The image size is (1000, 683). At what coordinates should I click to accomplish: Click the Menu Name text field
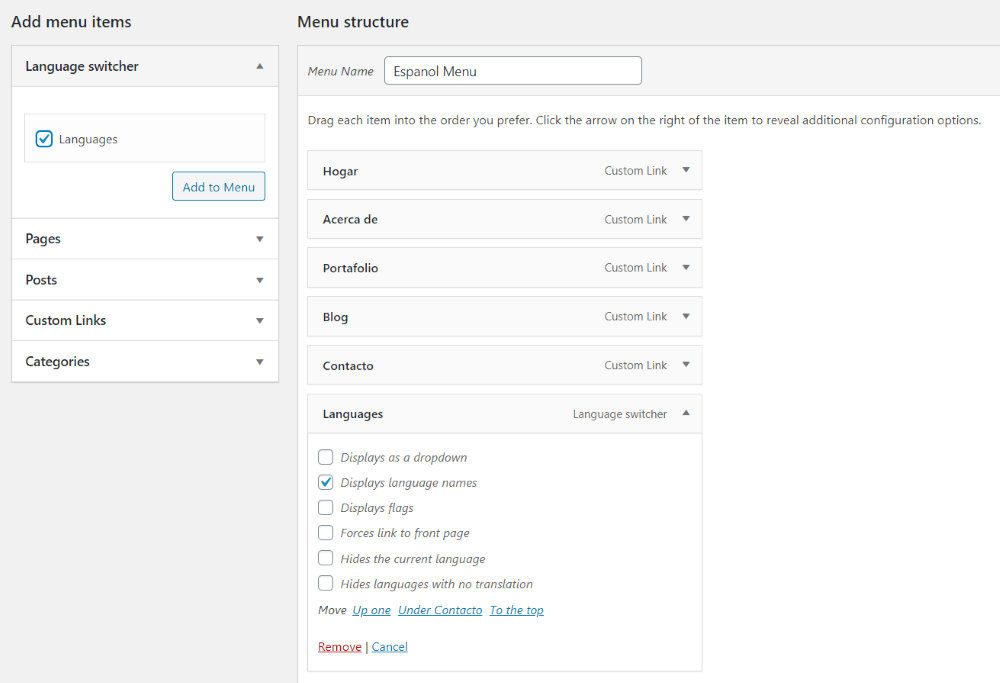[x=512, y=71]
